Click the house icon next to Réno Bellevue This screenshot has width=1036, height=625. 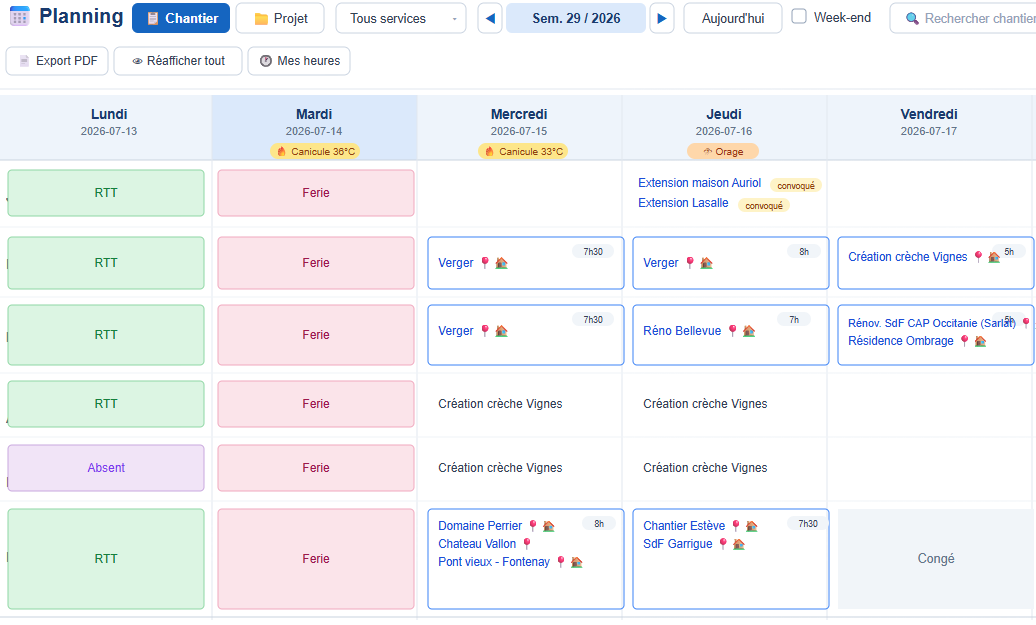pos(749,331)
